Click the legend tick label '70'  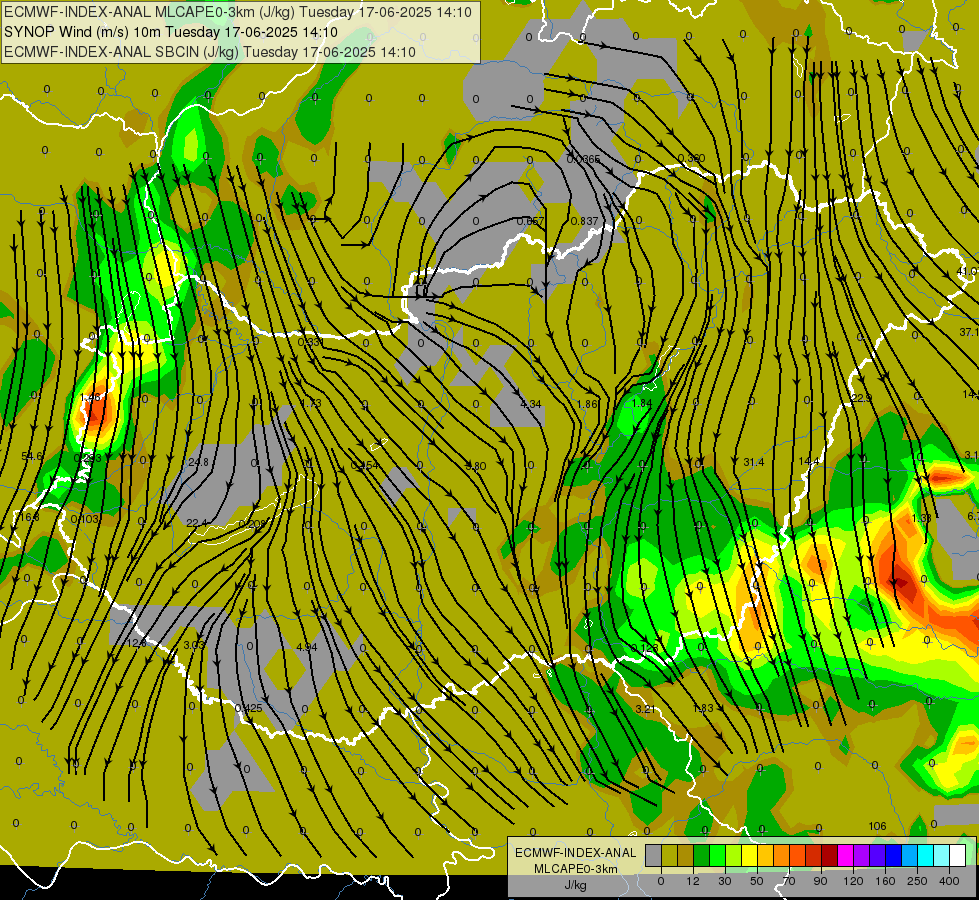pos(789,881)
